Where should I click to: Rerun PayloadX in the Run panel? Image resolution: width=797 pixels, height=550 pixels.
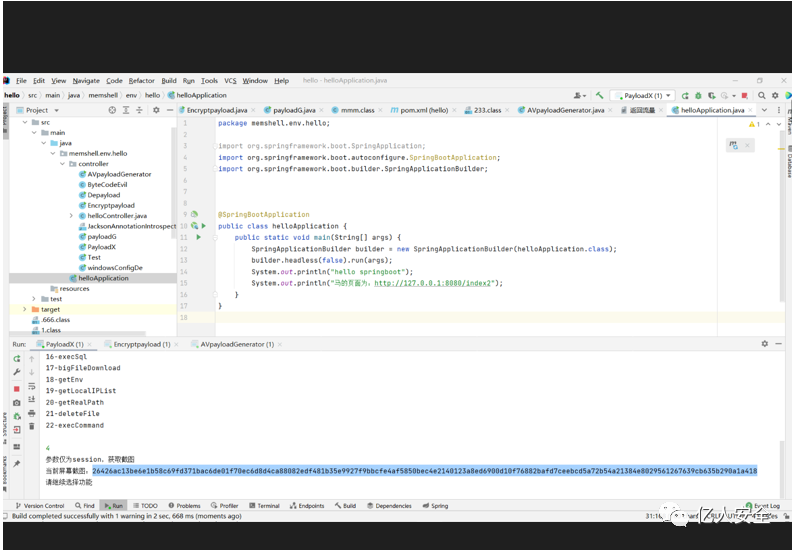(x=17, y=358)
